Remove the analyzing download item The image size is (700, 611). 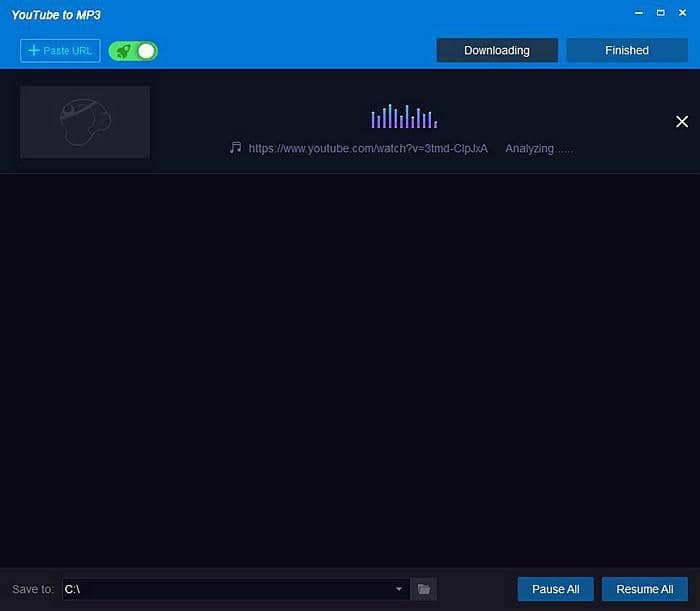click(682, 121)
